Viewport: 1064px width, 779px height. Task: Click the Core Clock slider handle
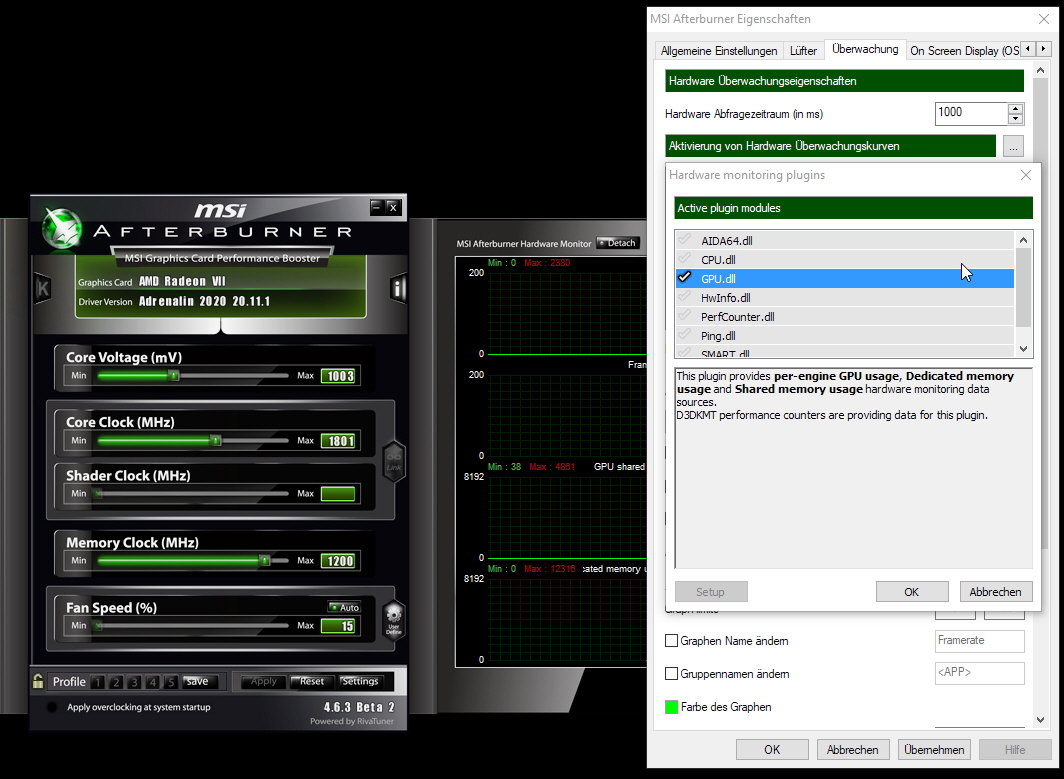tap(216, 440)
